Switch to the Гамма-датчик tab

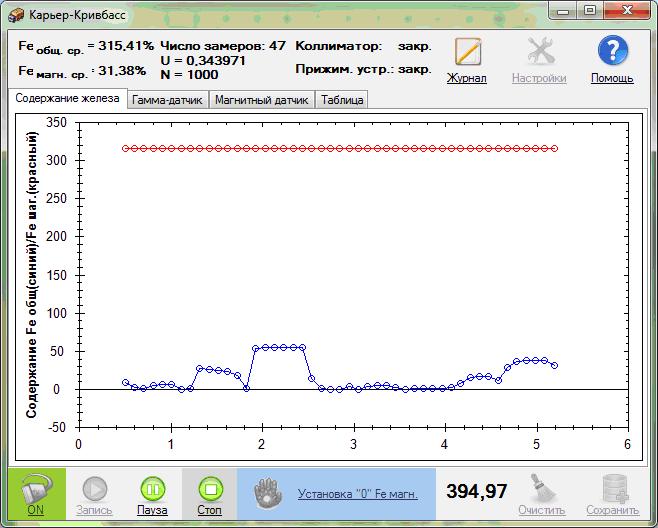click(x=167, y=100)
